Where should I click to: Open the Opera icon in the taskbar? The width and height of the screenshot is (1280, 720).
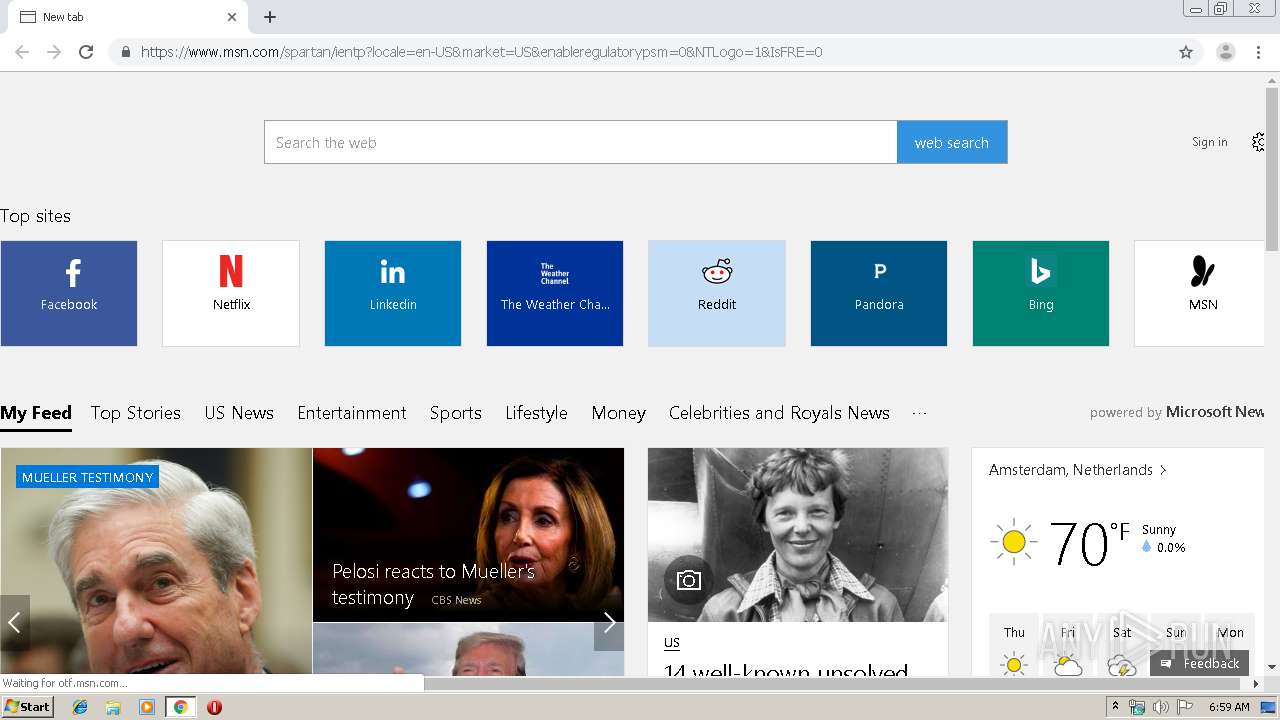tap(214, 707)
